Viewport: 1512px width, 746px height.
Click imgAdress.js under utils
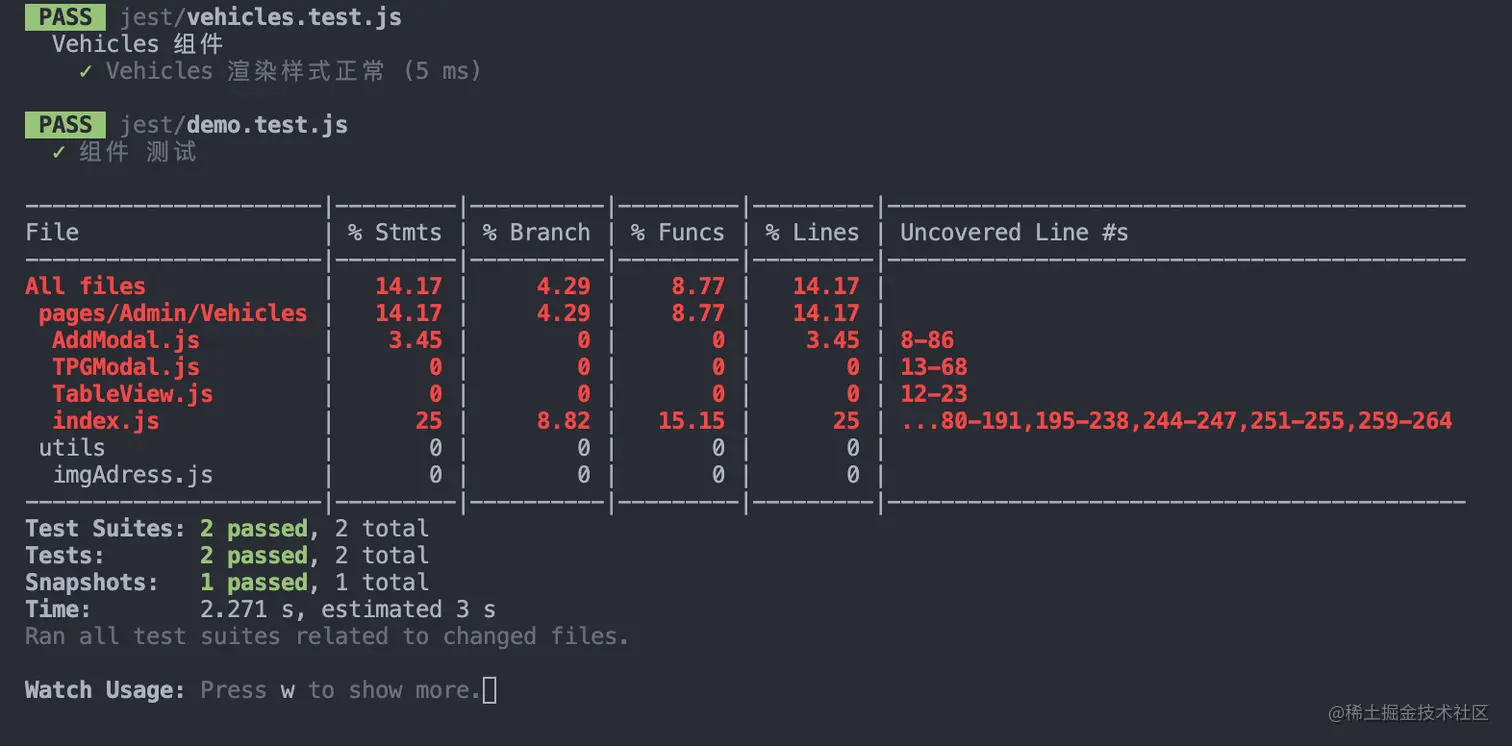(x=132, y=475)
